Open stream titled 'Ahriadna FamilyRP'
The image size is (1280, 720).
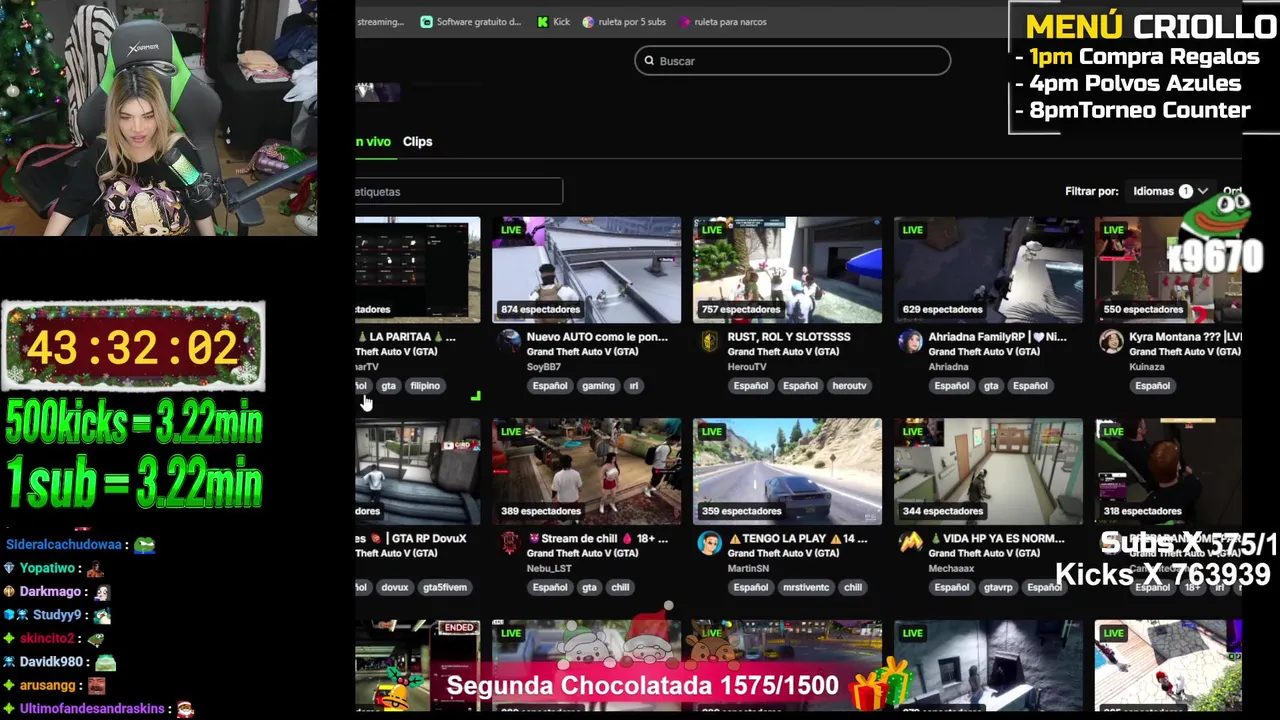997,337
